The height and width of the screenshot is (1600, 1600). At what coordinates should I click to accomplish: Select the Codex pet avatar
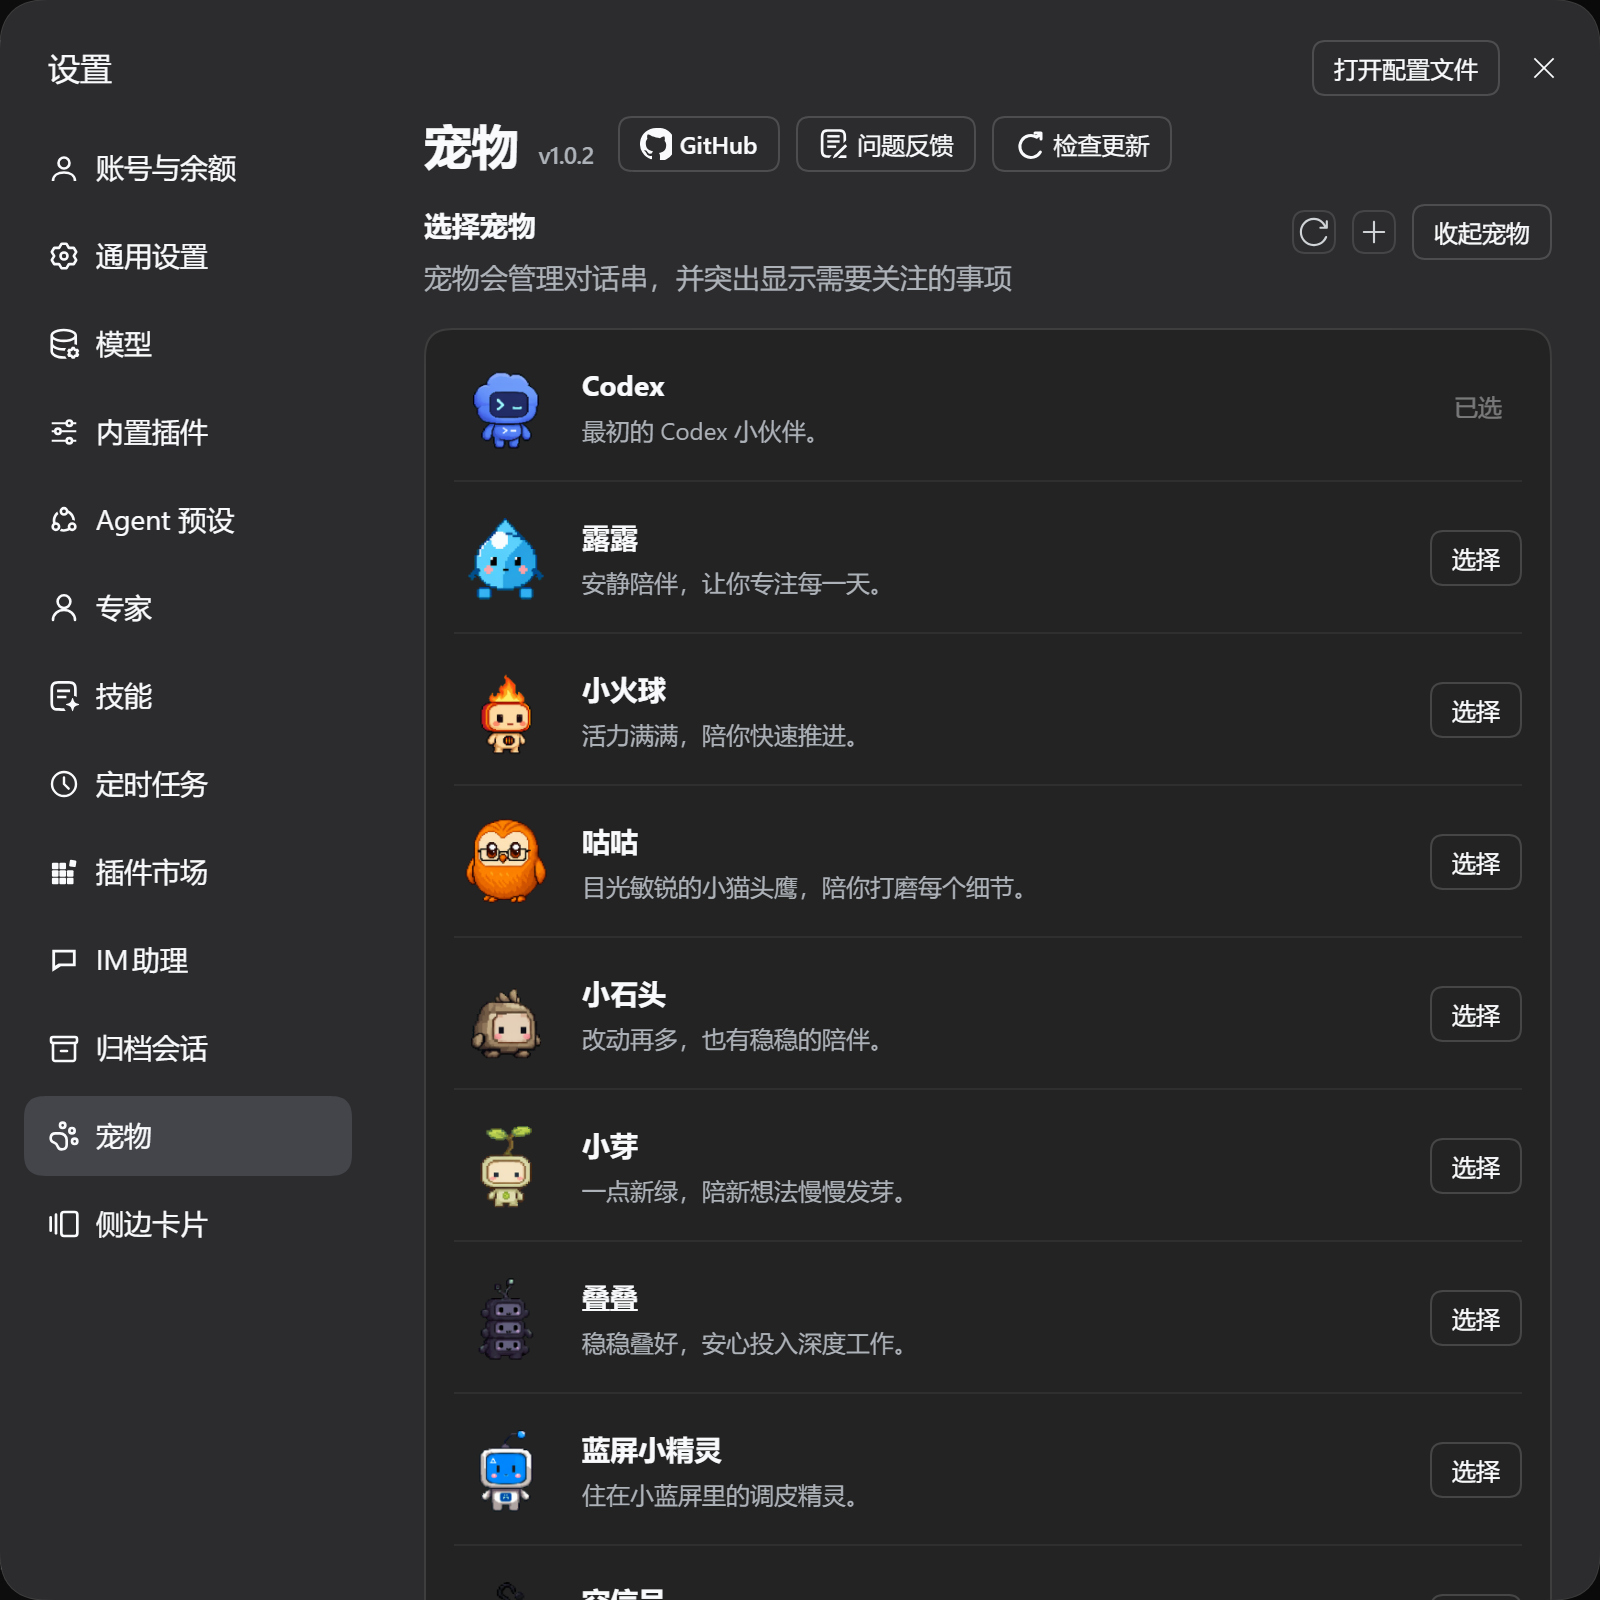[x=506, y=409]
